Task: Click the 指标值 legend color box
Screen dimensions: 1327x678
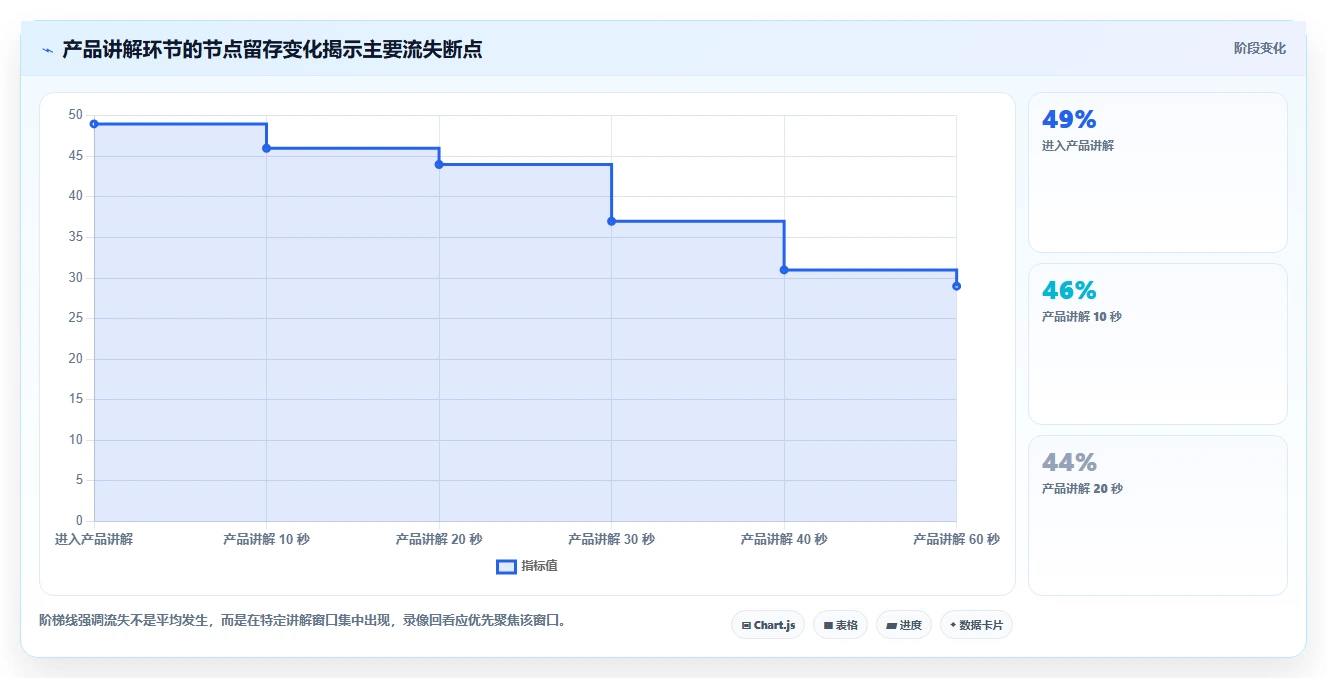Action: pyautogui.click(x=506, y=566)
